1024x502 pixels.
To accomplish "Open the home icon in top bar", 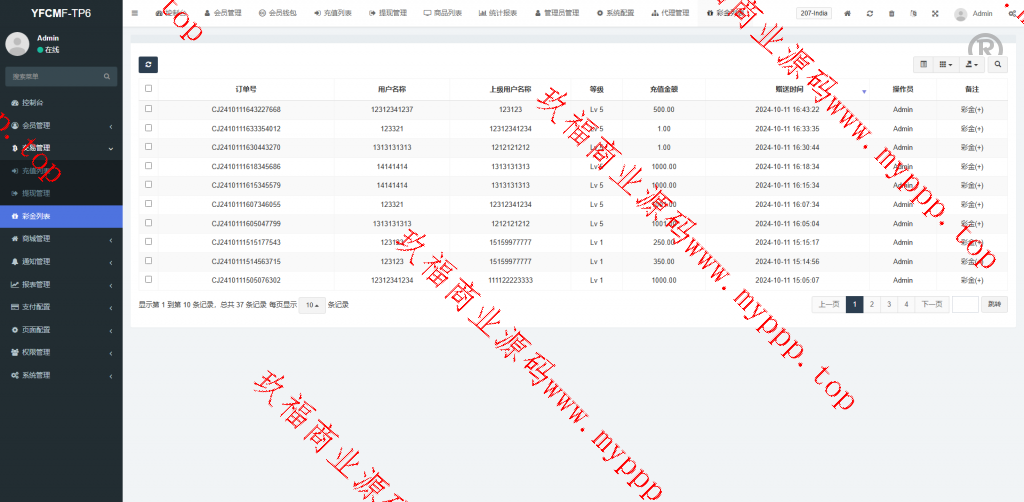I will tap(848, 13).
